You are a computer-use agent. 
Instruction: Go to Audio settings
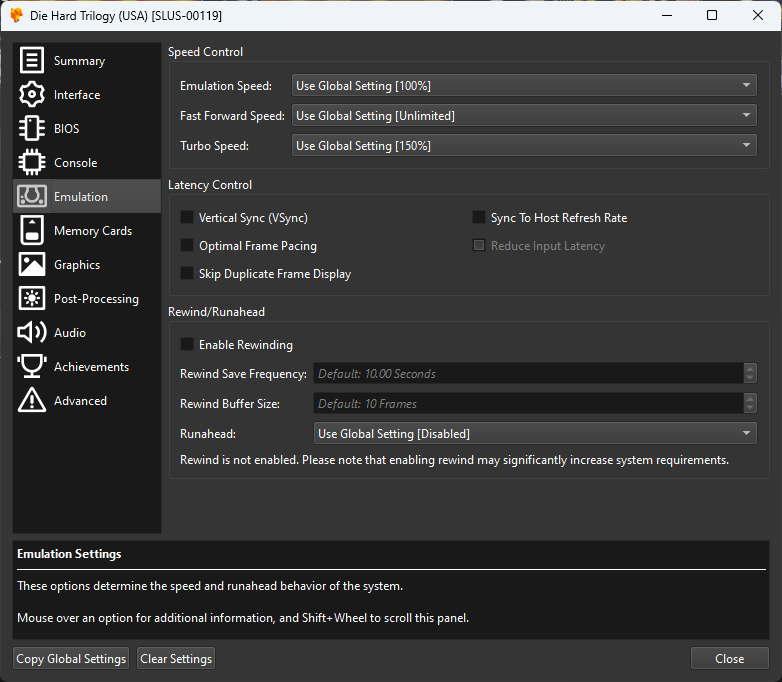(87, 332)
